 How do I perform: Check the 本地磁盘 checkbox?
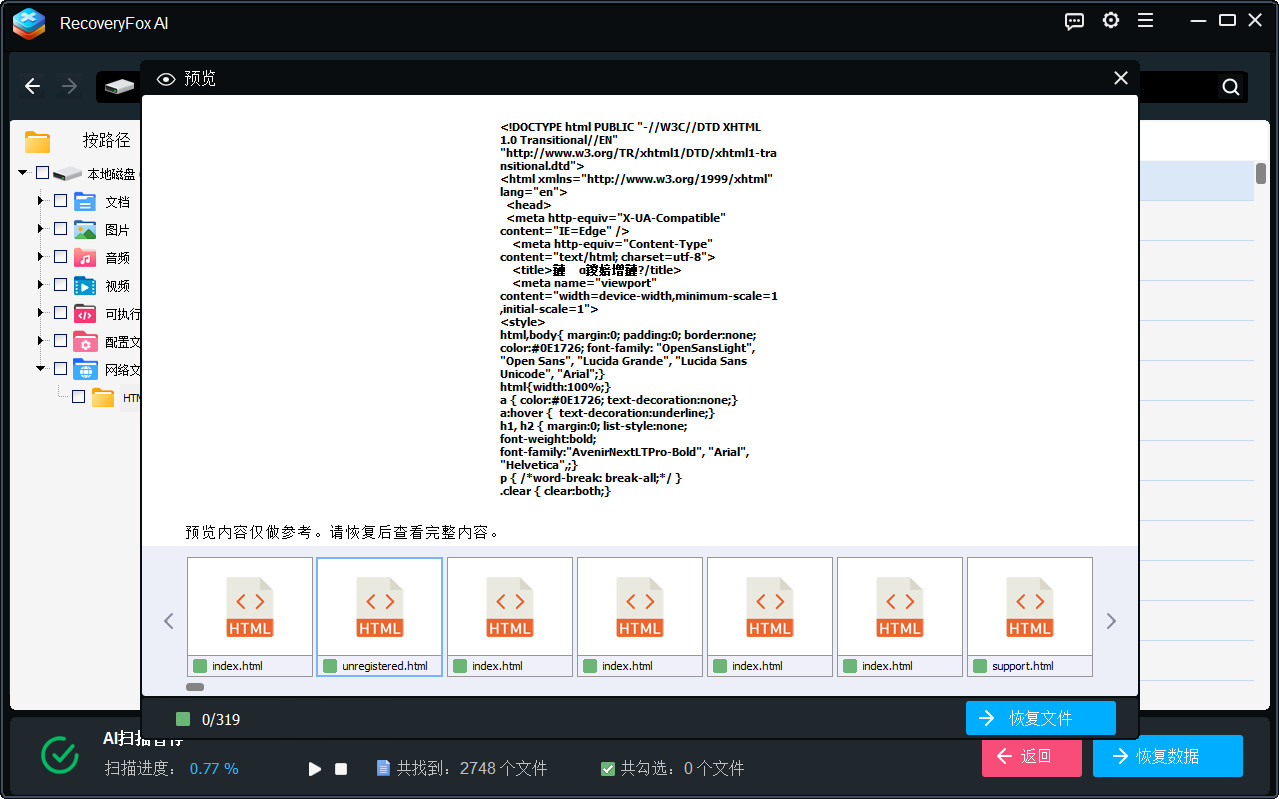41,172
